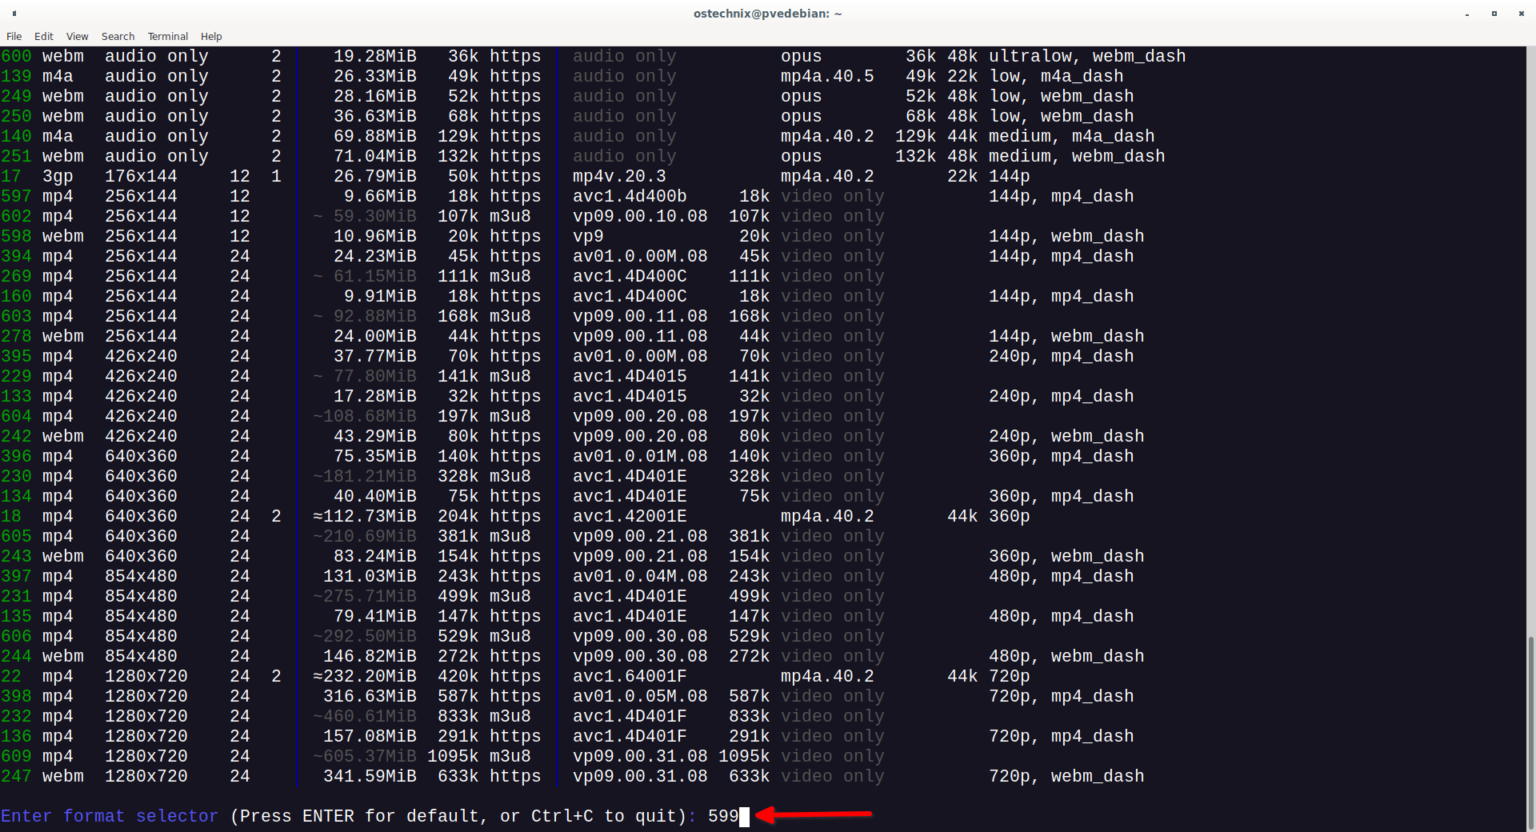Viewport: 1536px width, 832px height.
Task: Open the File menu
Action: [14, 36]
